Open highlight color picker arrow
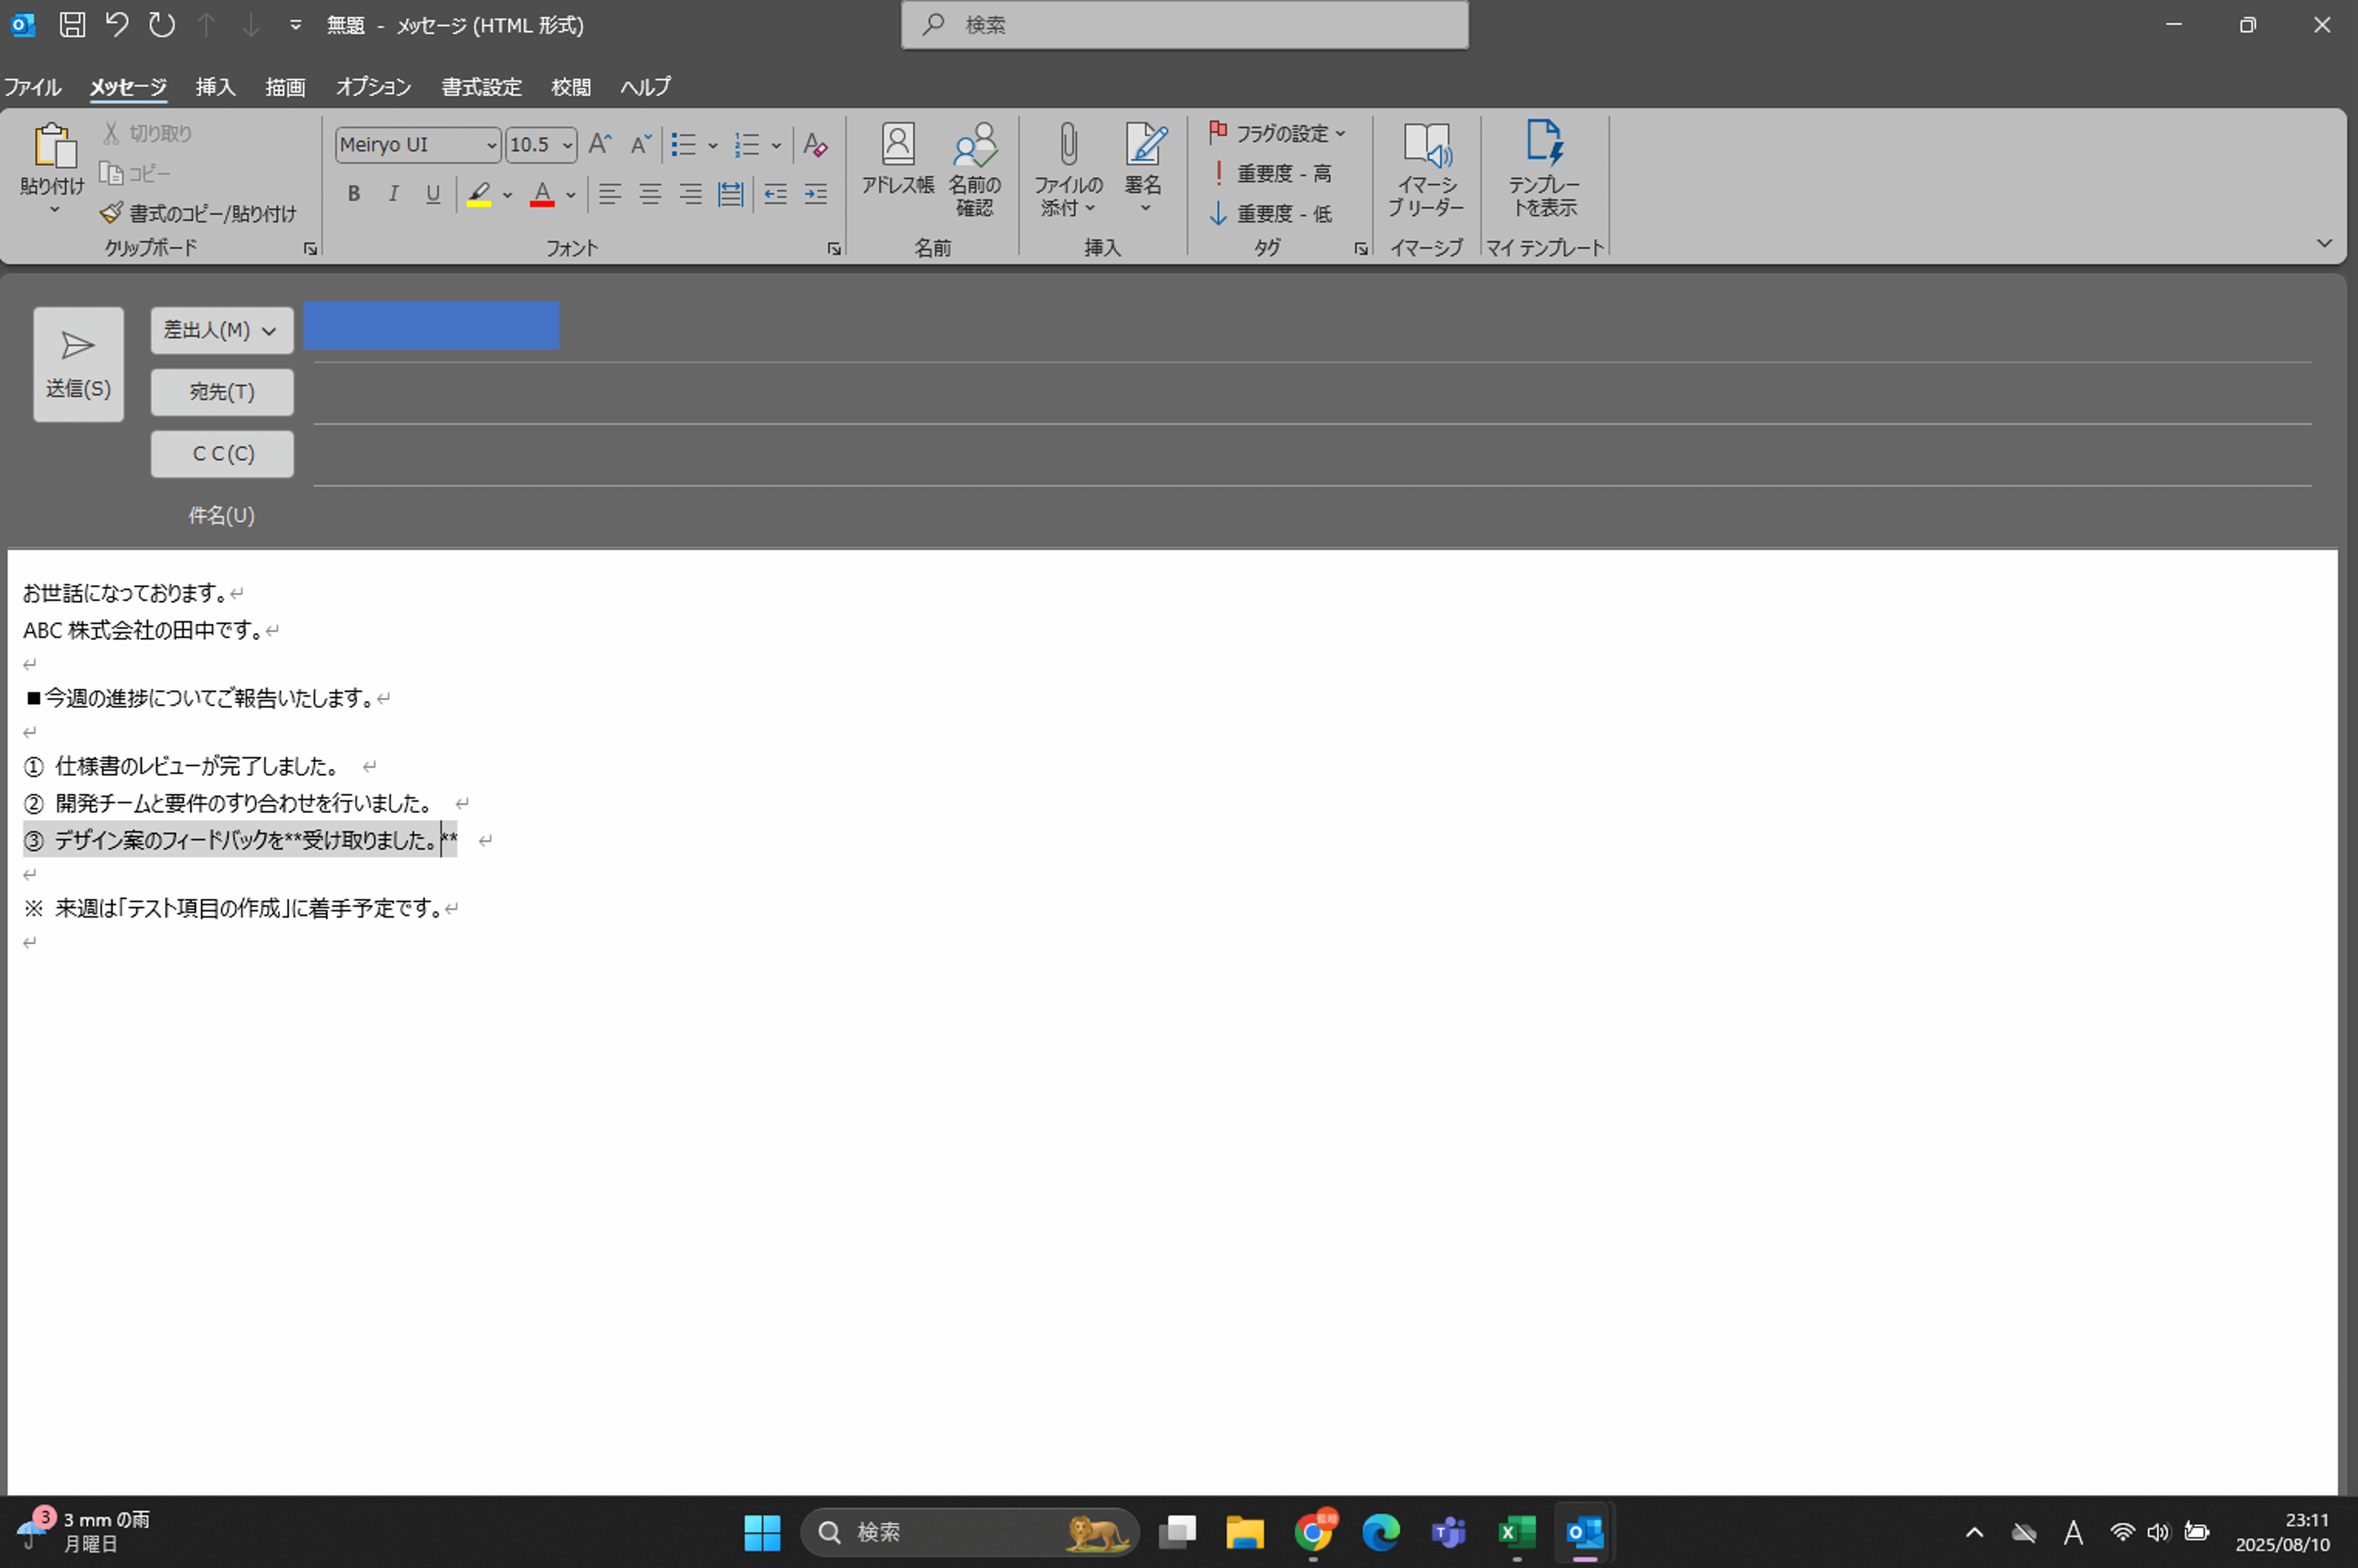The image size is (2358, 1568). point(508,195)
